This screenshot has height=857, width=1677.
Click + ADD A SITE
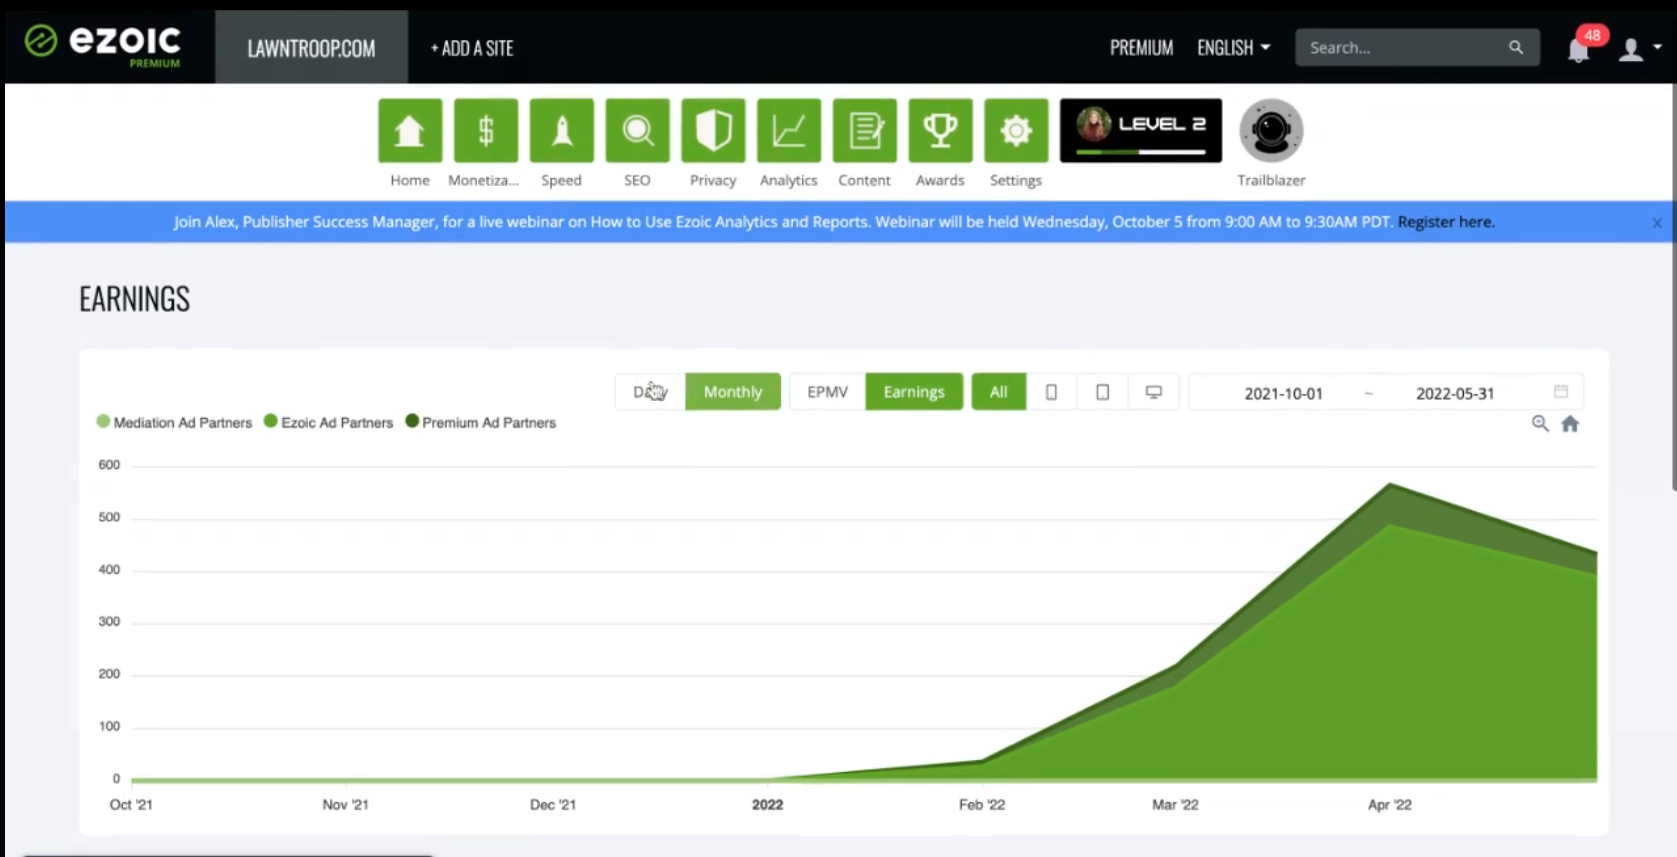point(472,48)
